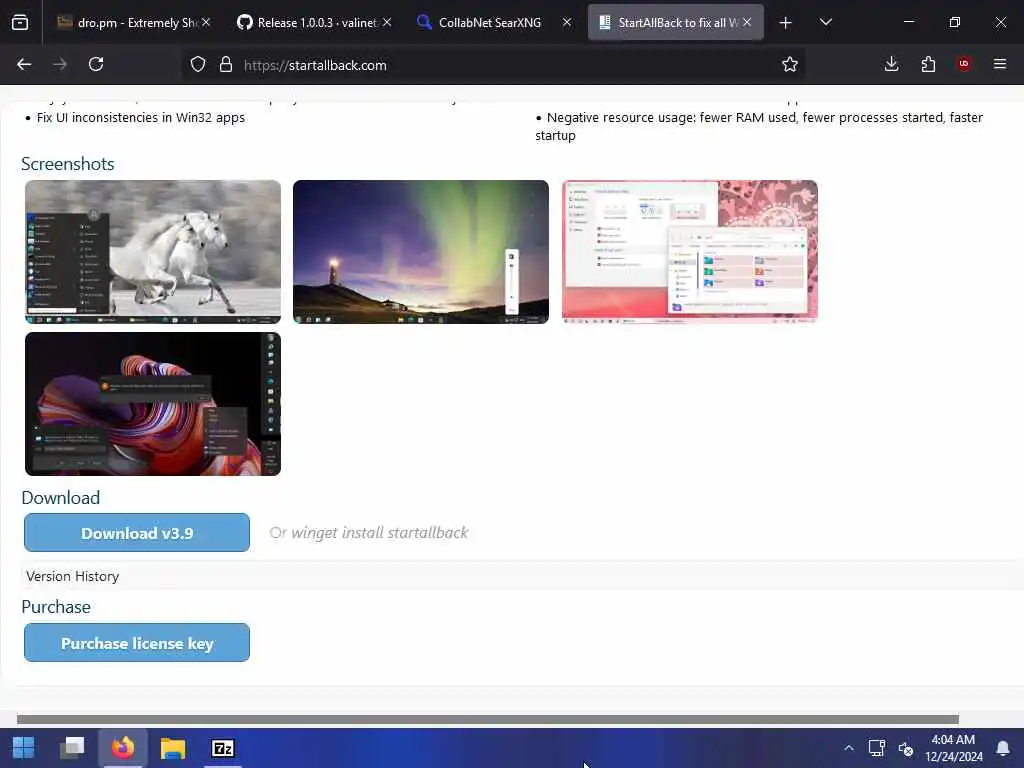The height and width of the screenshot is (768, 1024).
Task: Go back to previous page
Action: click(x=24, y=64)
